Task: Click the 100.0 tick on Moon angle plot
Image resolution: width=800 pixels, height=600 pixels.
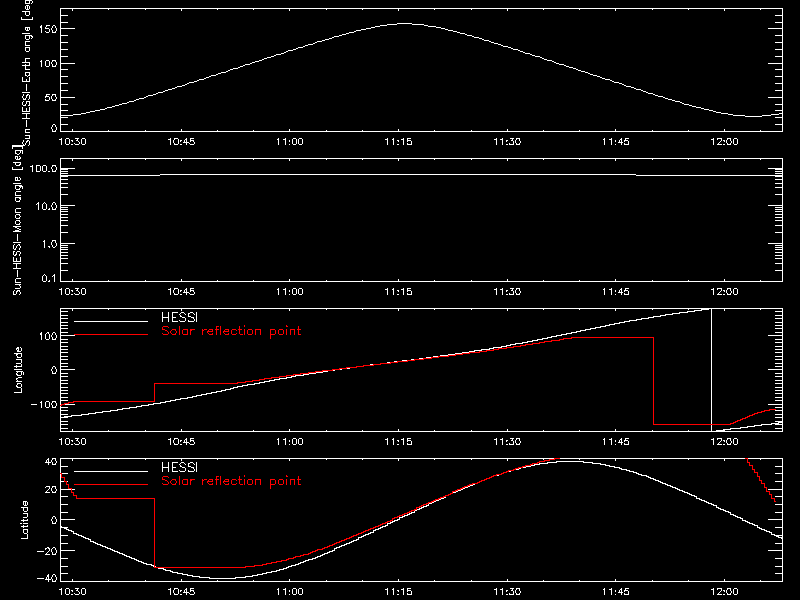Action: [44, 169]
